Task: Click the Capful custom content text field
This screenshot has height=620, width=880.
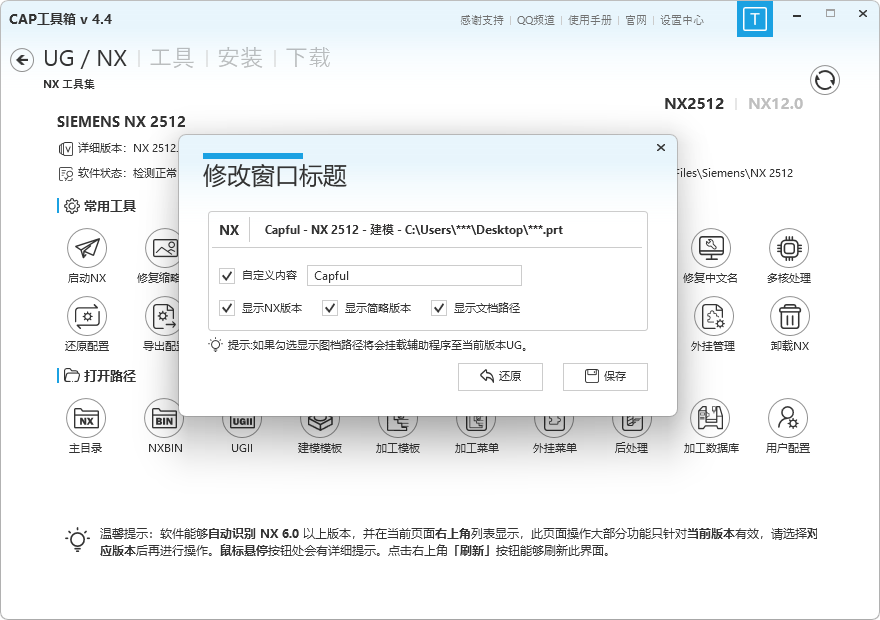Action: 414,276
